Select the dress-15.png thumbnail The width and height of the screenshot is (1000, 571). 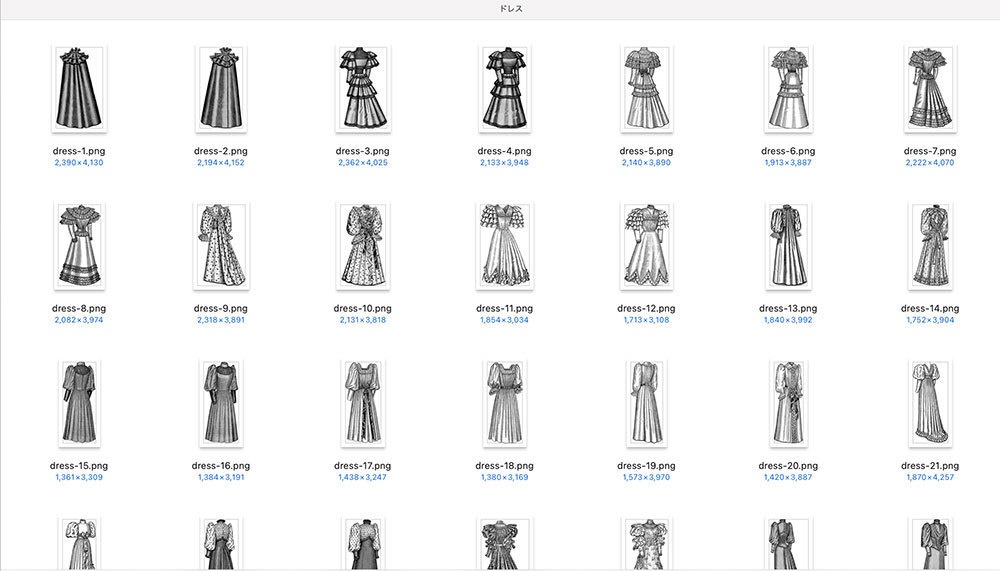point(79,403)
